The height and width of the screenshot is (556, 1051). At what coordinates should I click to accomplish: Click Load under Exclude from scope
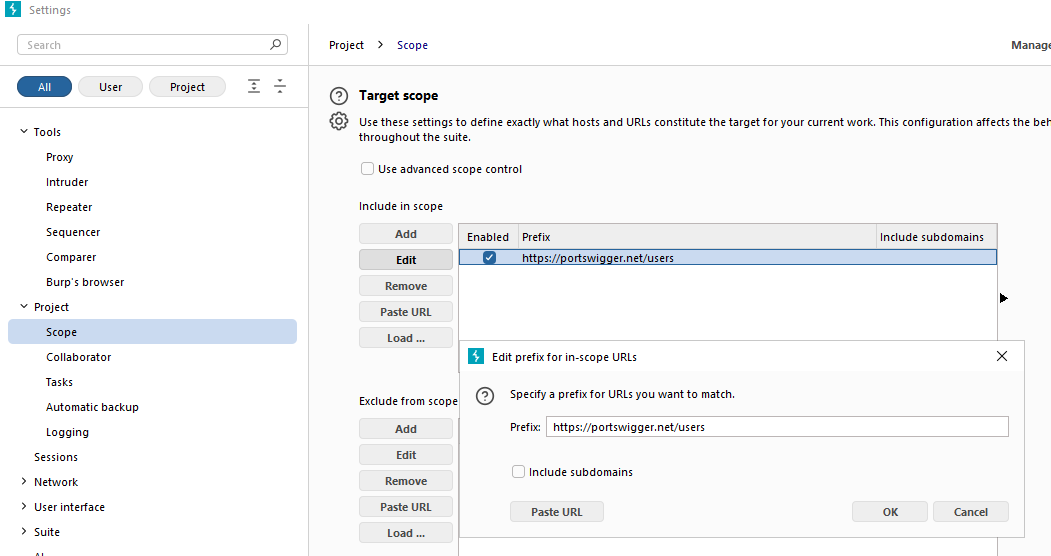coord(406,533)
